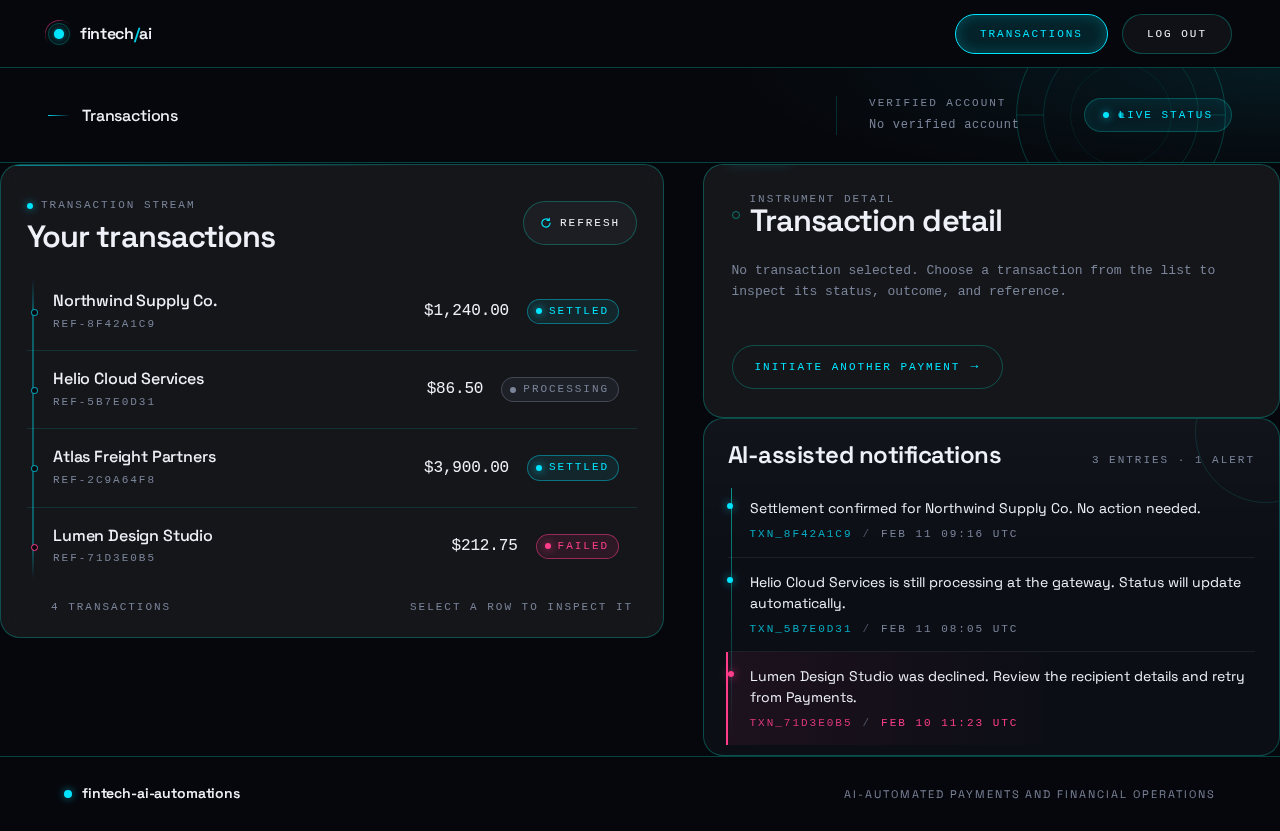The width and height of the screenshot is (1280, 831).
Task: Select the Helio Cloud Services transaction row
Action: pos(332,390)
